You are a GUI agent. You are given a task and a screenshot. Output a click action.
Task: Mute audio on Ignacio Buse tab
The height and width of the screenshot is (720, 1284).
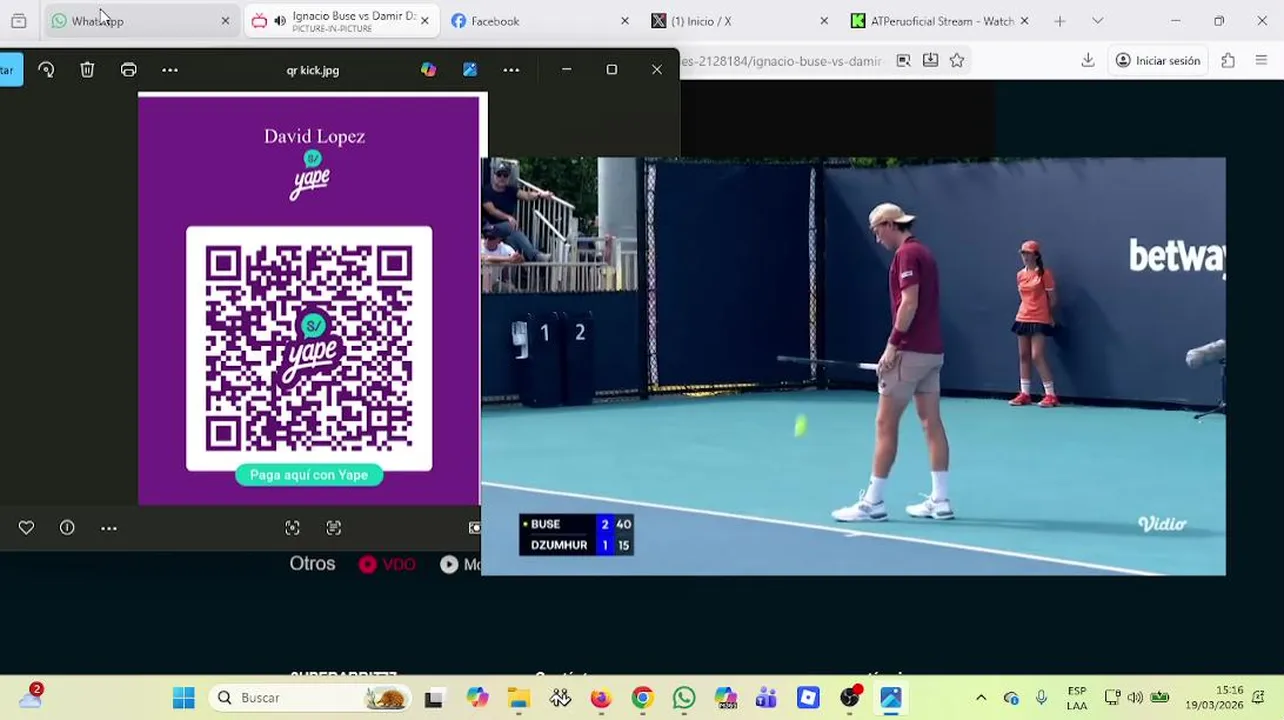pos(280,21)
